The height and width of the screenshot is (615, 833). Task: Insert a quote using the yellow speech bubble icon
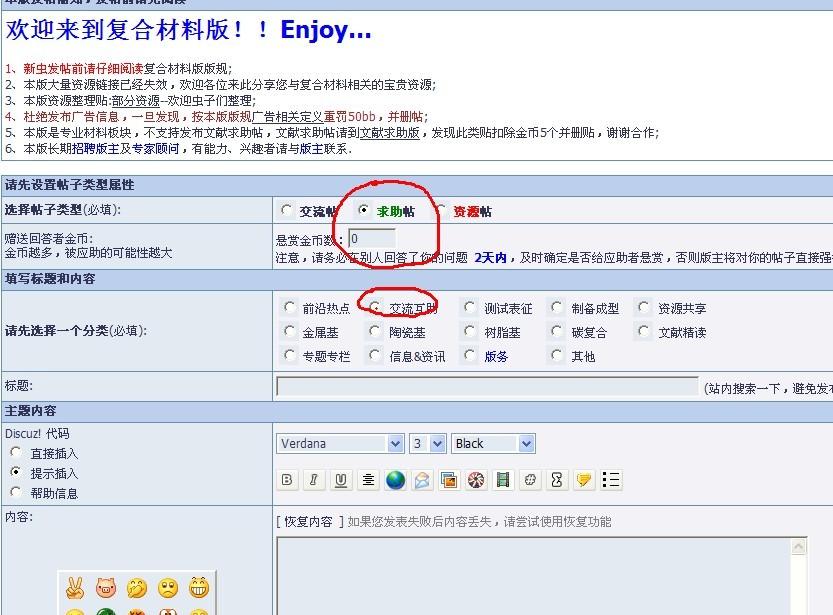click(584, 480)
